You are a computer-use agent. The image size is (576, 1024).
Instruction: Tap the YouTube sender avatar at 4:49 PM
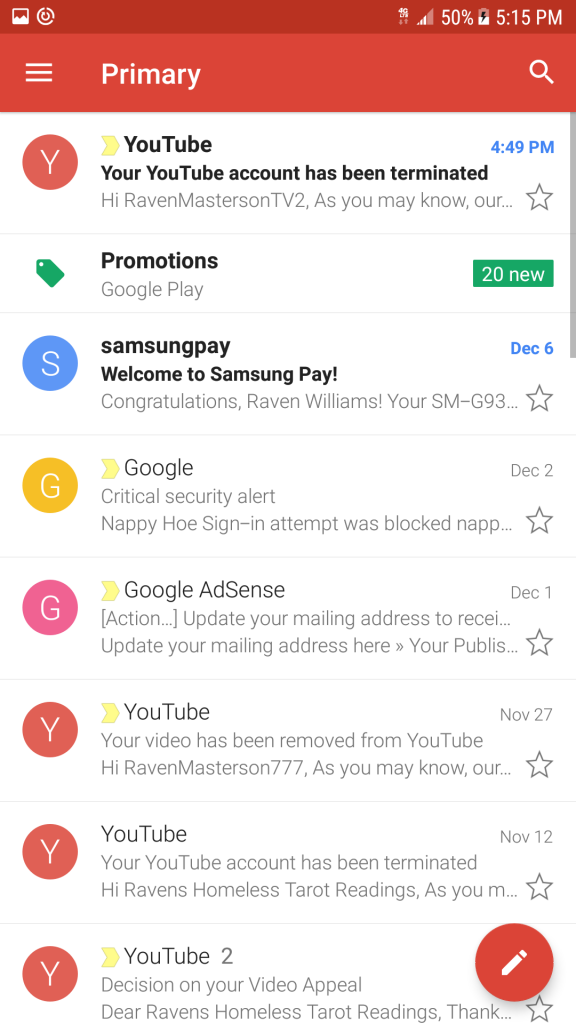pyautogui.click(x=50, y=162)
